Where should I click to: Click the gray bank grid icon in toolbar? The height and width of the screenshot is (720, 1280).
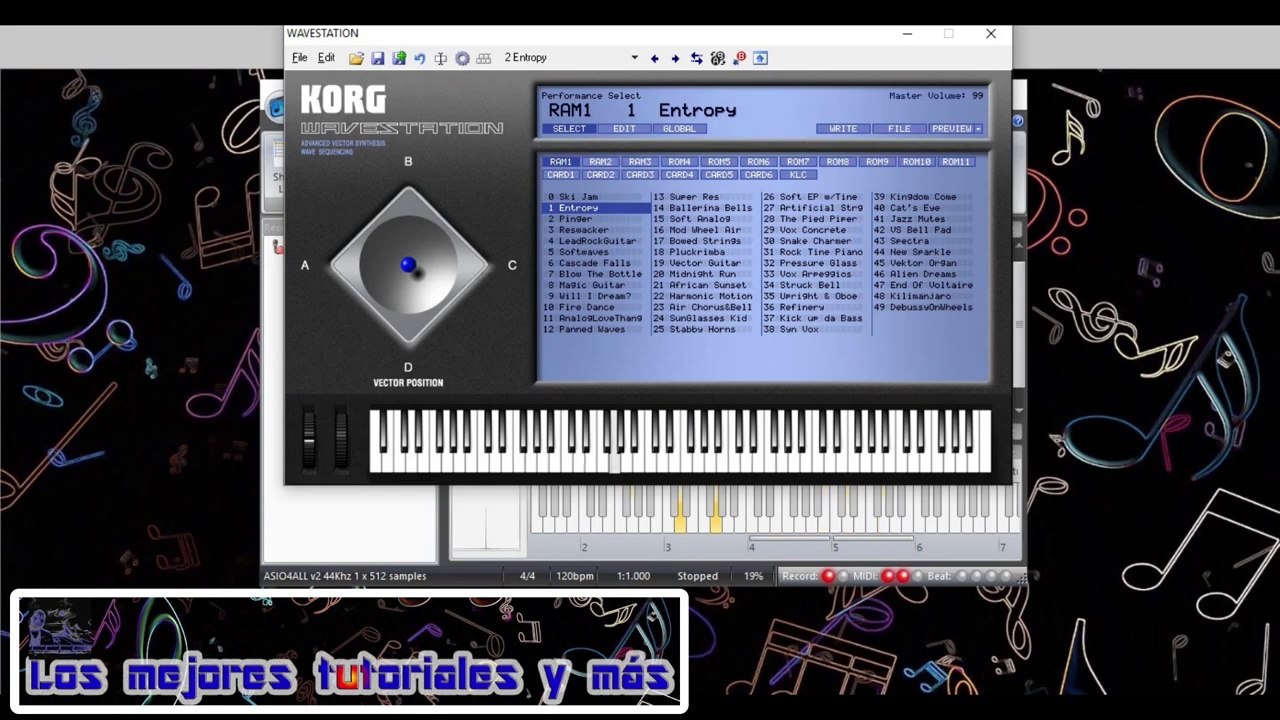point(484,59)
